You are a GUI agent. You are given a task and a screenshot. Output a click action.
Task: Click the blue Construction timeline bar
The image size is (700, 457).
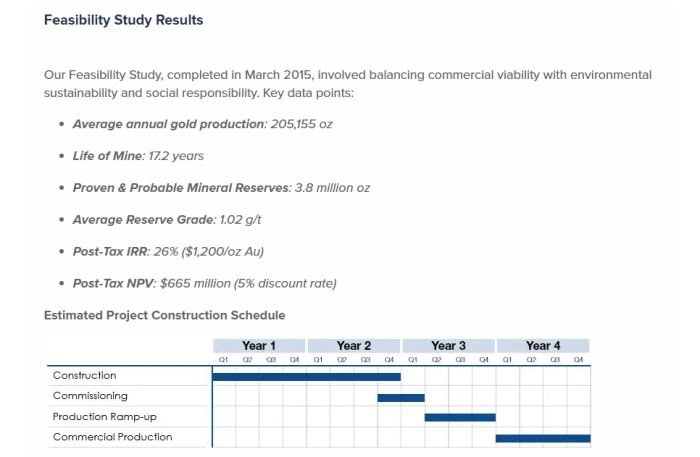[x=306, y=377]
